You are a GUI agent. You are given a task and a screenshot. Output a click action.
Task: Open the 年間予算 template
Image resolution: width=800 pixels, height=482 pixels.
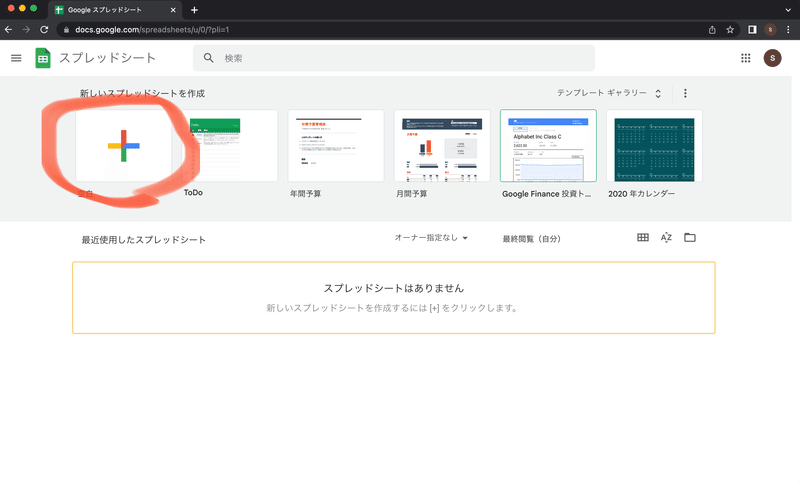(x=336, y=146)
